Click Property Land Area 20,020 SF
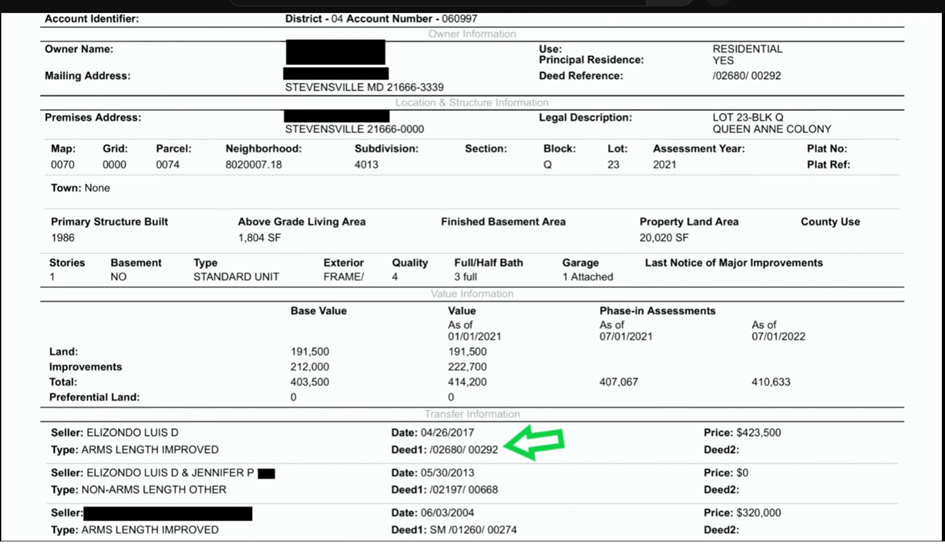This screenshot has width=945, height=547. [x=664, y=237]
